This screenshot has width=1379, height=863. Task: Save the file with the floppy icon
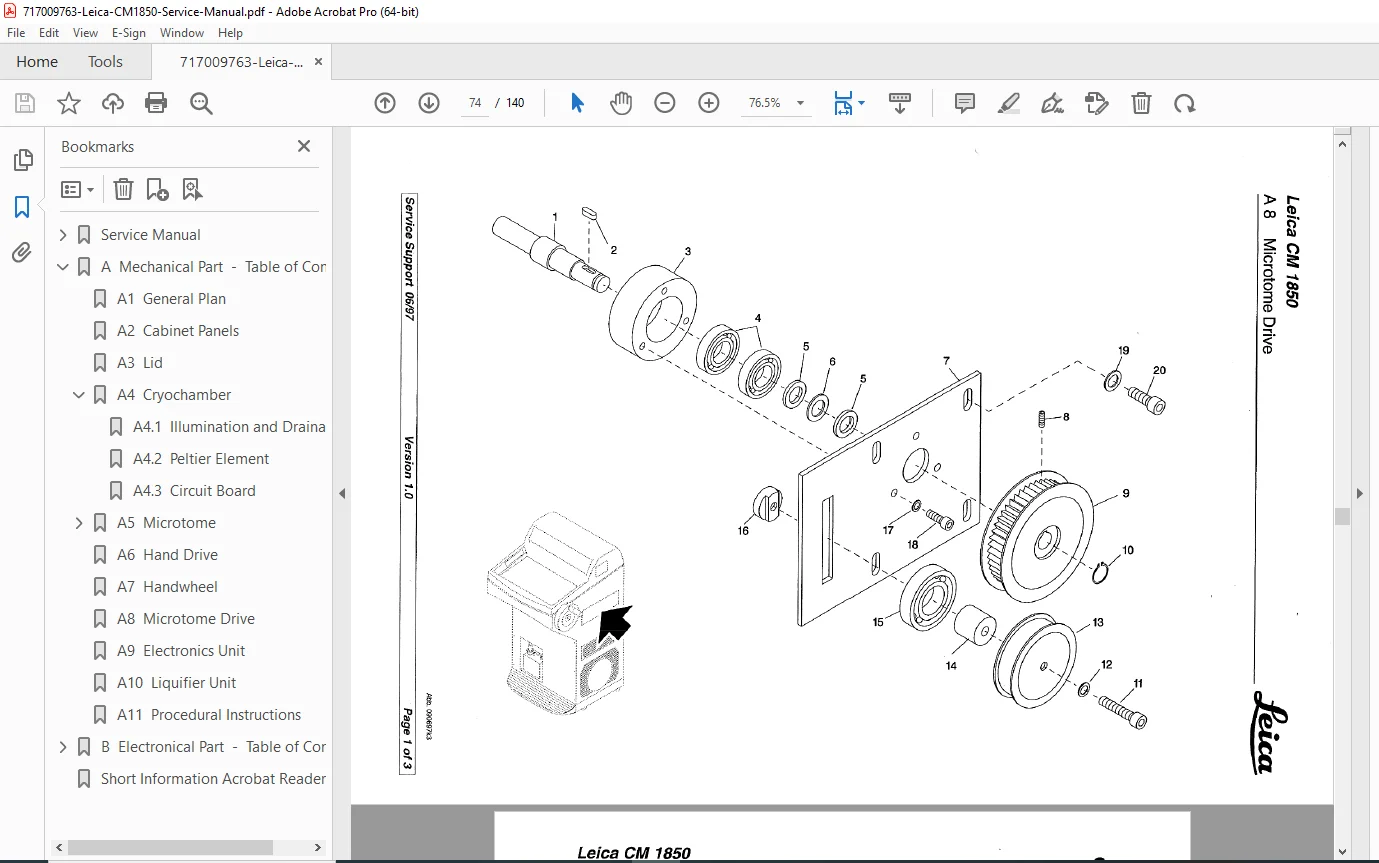25,103
